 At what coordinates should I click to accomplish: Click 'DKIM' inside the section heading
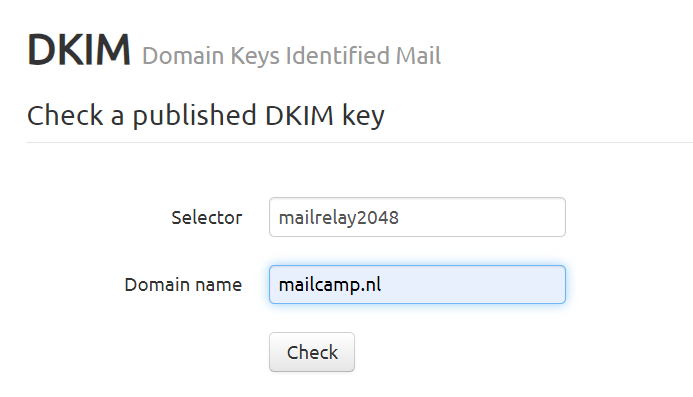click(x=299, y=116)
